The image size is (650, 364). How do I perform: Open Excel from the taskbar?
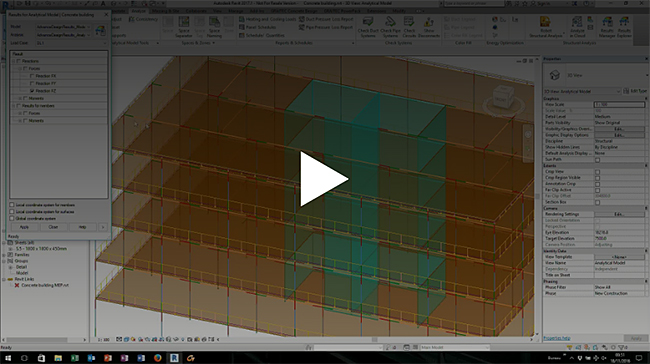coord(75,358)
